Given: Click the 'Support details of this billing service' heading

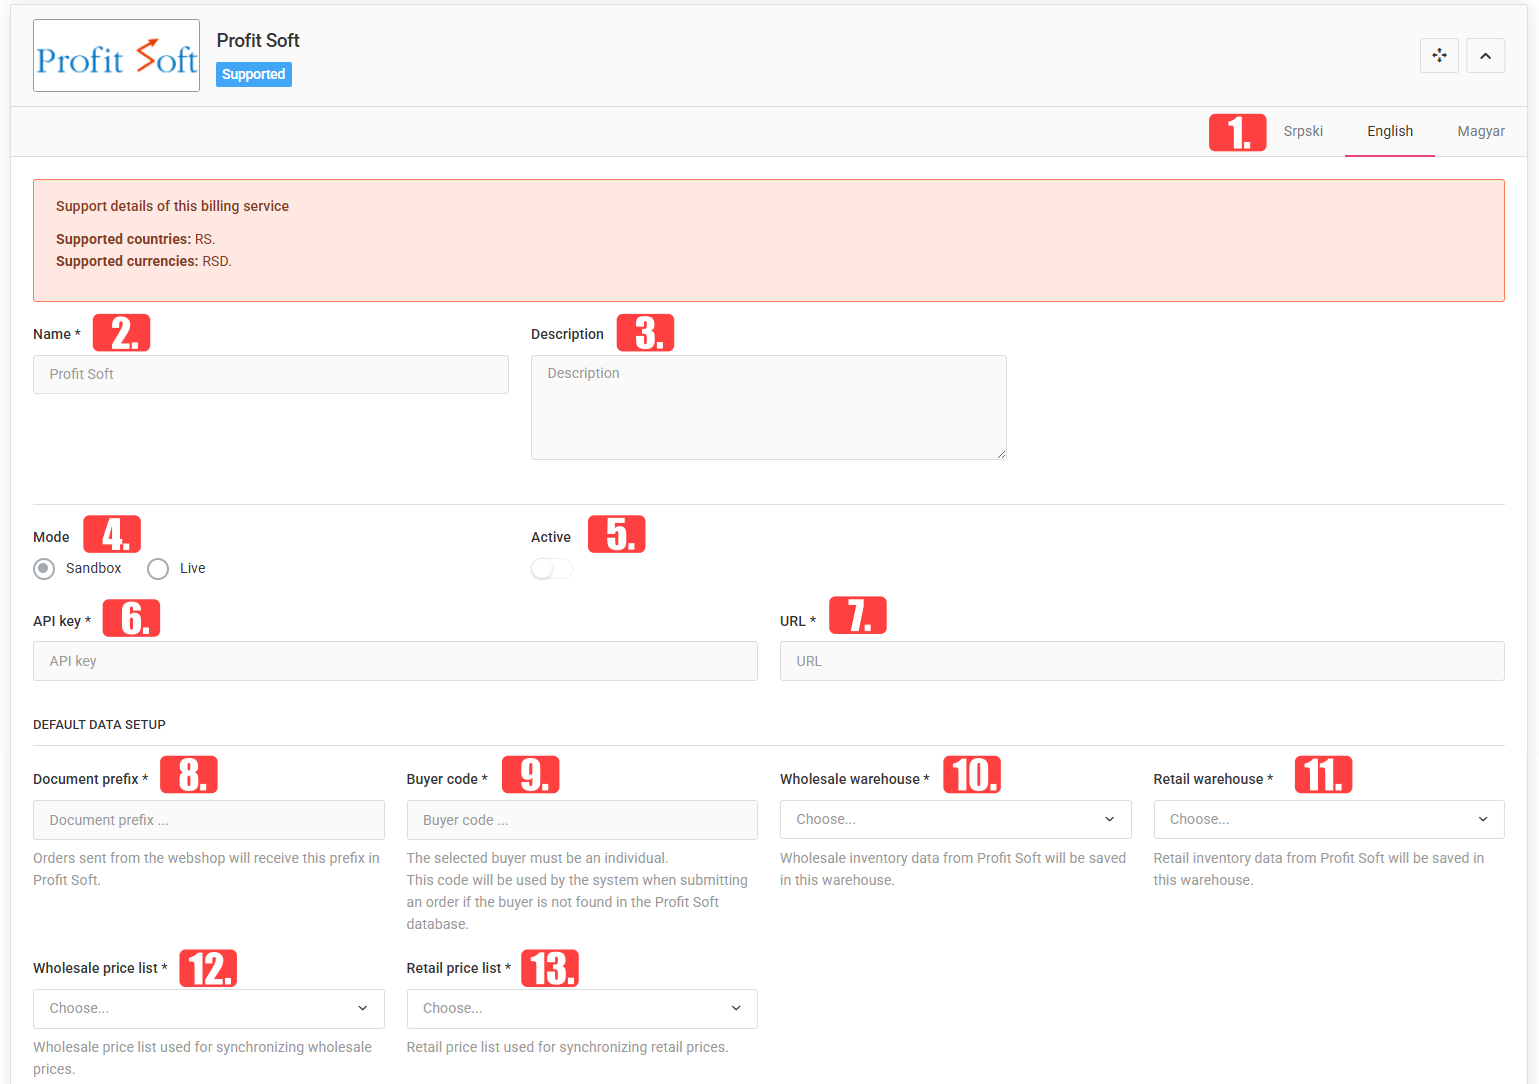Looking at the screenshot, I should click(172, 206).
